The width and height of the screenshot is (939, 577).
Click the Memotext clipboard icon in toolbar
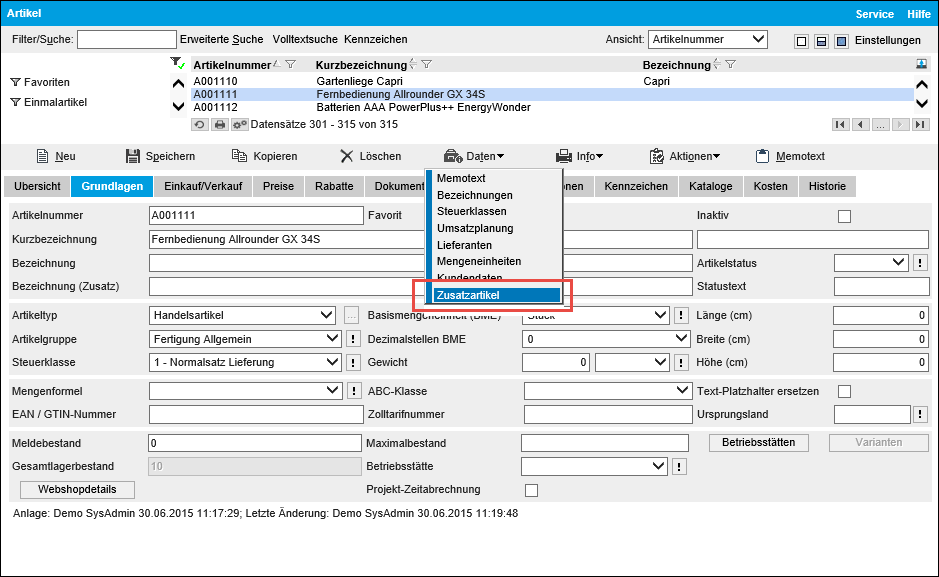(x=762, y=156)
